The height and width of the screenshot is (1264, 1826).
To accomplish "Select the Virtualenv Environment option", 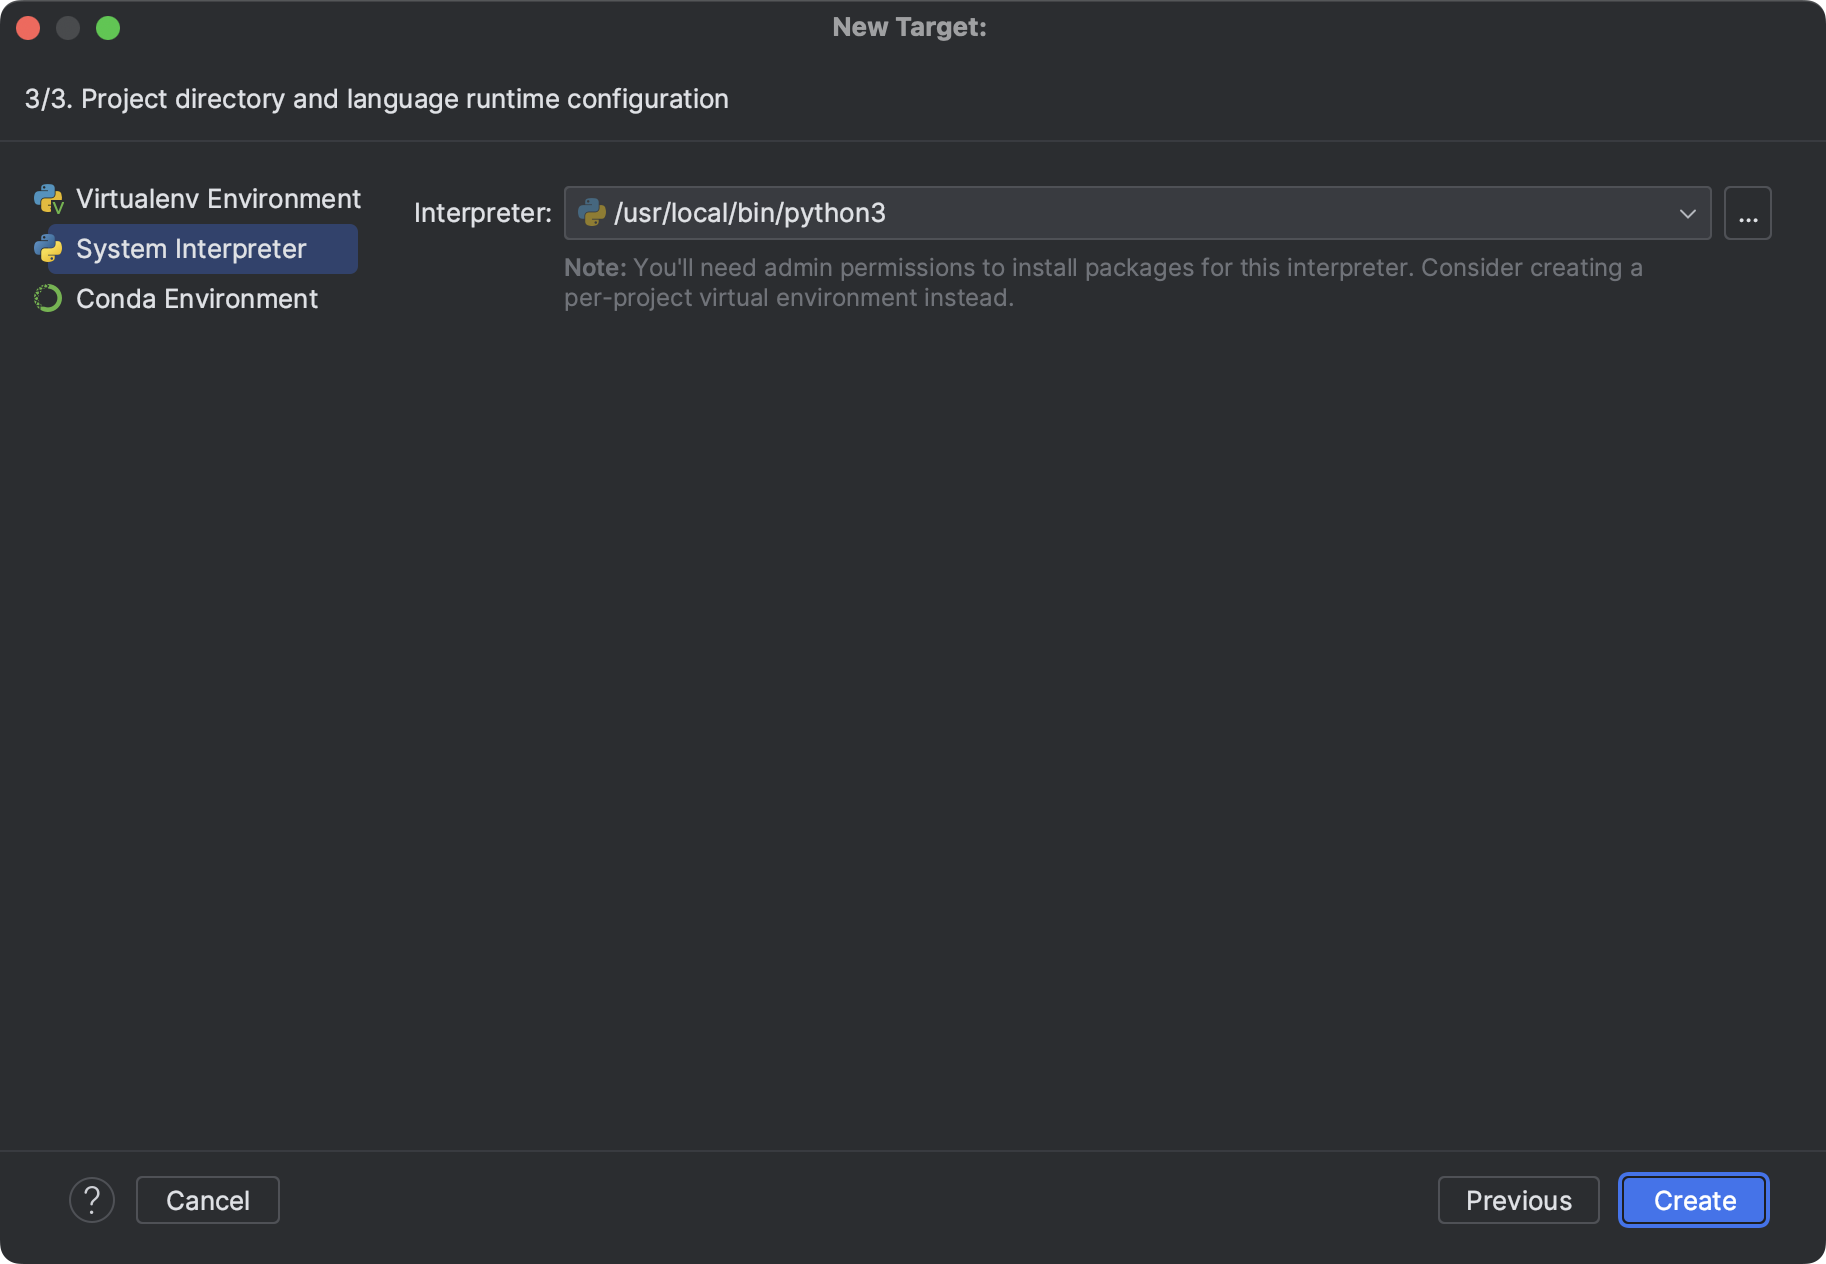I will click(x=218, y=198).
